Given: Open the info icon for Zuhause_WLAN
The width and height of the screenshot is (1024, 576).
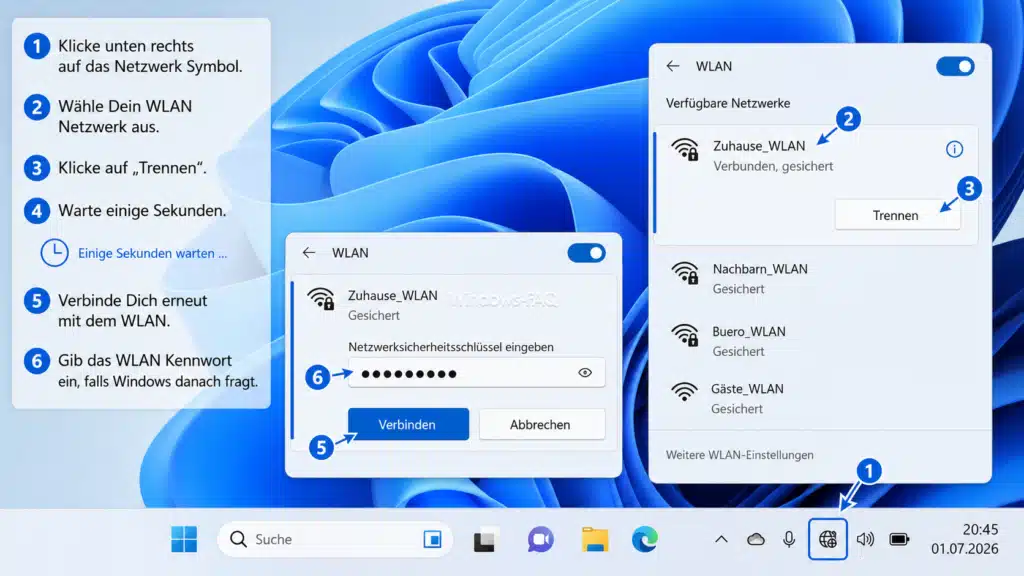Looking at the screenshot, I should click(x=954, y=149).
